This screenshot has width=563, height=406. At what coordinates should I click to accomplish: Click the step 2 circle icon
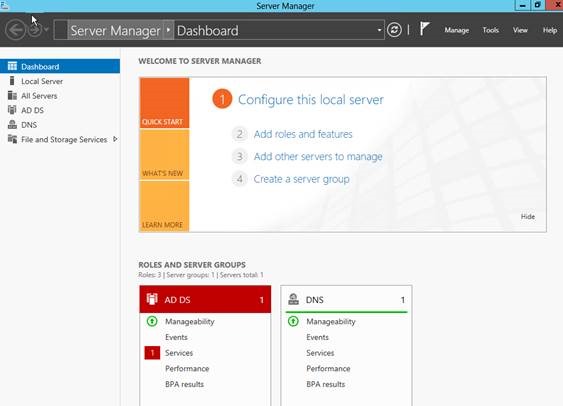(239, 134)
